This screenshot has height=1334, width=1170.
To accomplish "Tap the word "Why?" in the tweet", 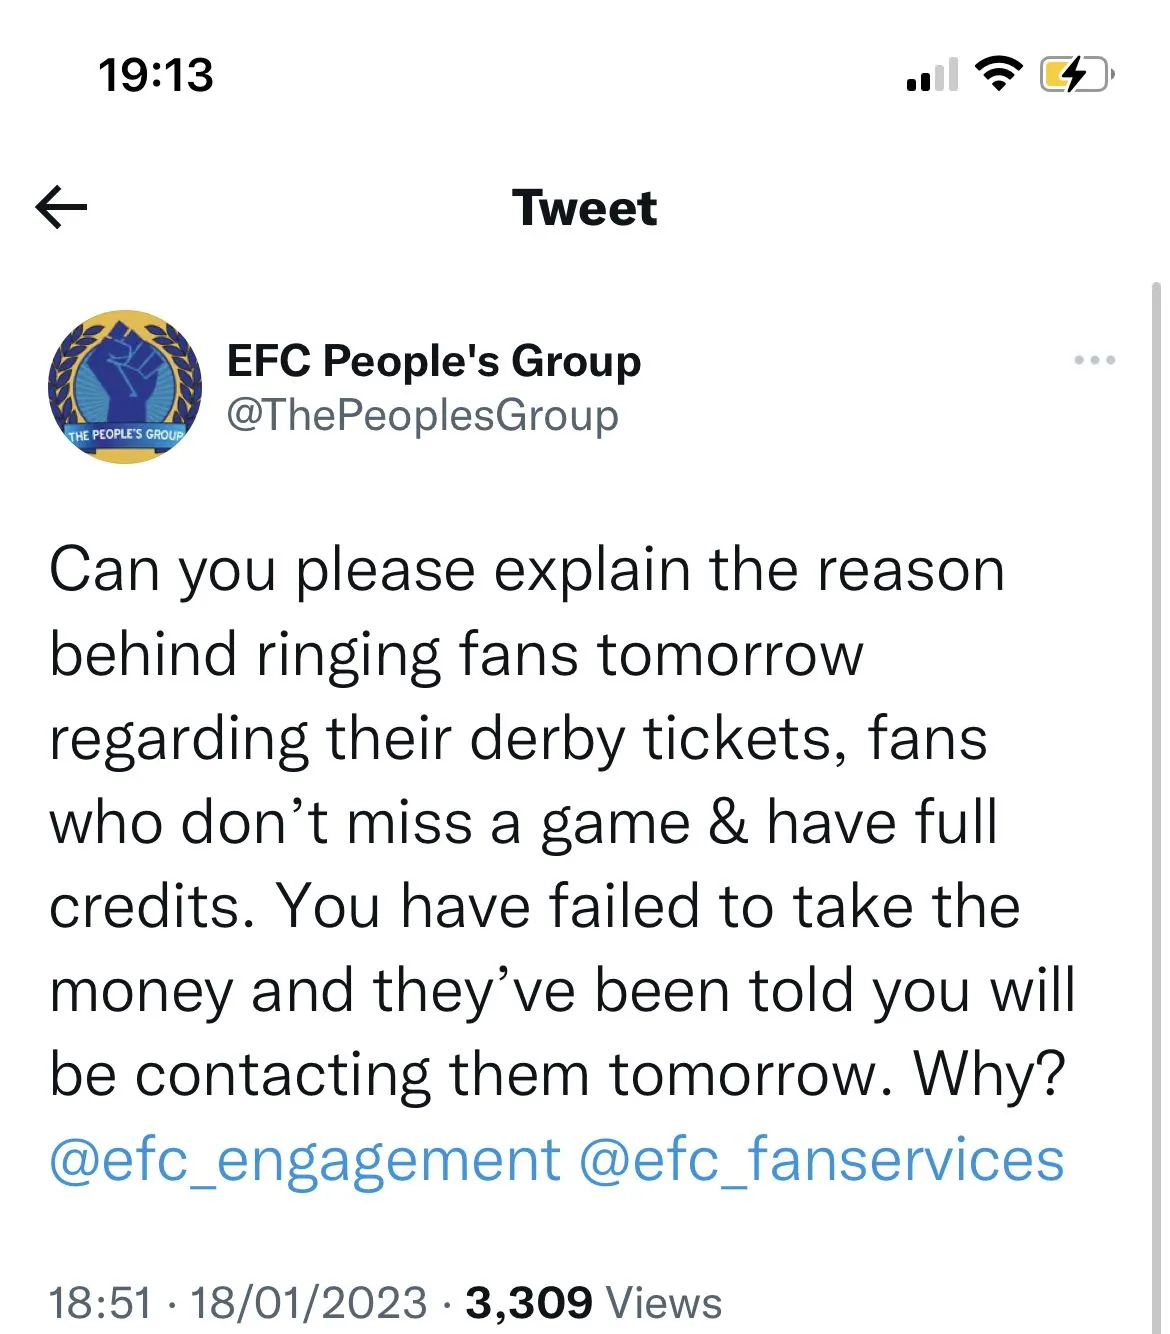I will (990, 1076).
